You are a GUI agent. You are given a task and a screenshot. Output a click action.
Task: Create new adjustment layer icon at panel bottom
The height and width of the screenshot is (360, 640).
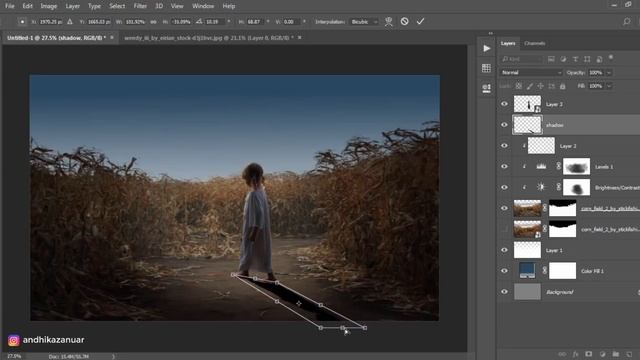(x=602, y=354)
